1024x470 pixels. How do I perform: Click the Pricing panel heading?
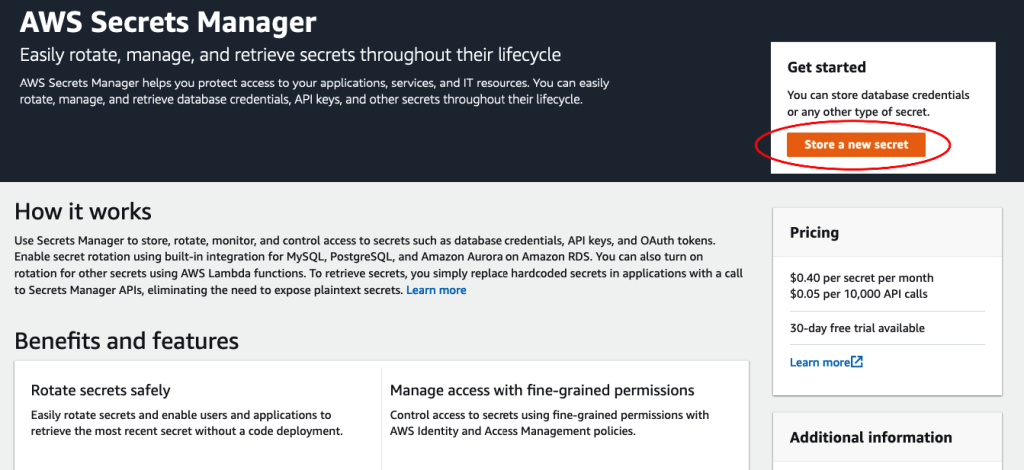814,233
